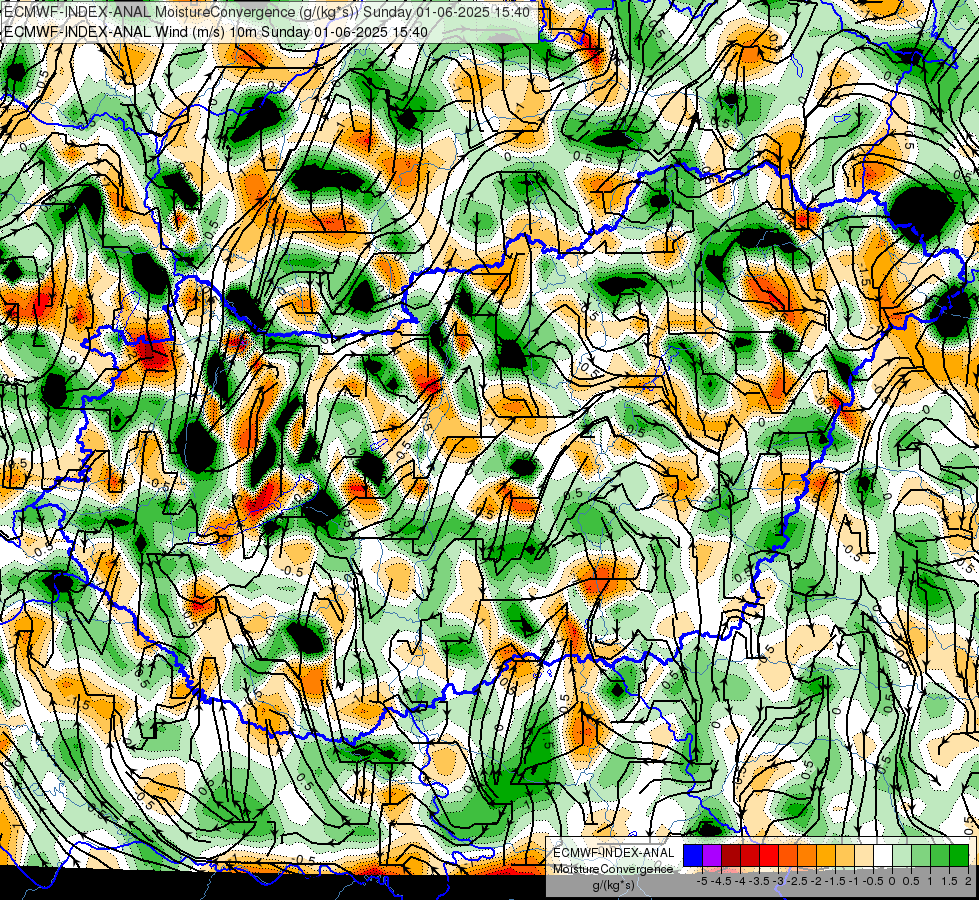Select legend swatch between -4 and -3.5
Screen dimensions: 979x900
click(750, 856)
